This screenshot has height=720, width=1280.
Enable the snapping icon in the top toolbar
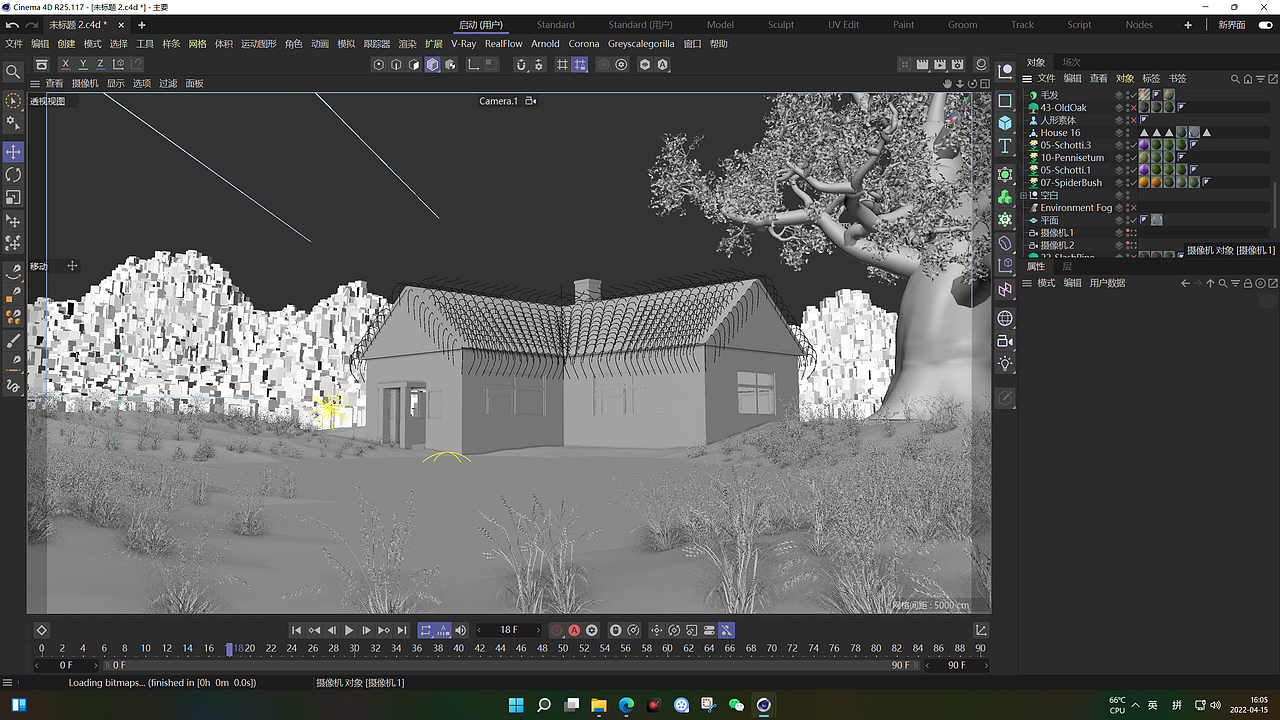click(x=522, y=65)
